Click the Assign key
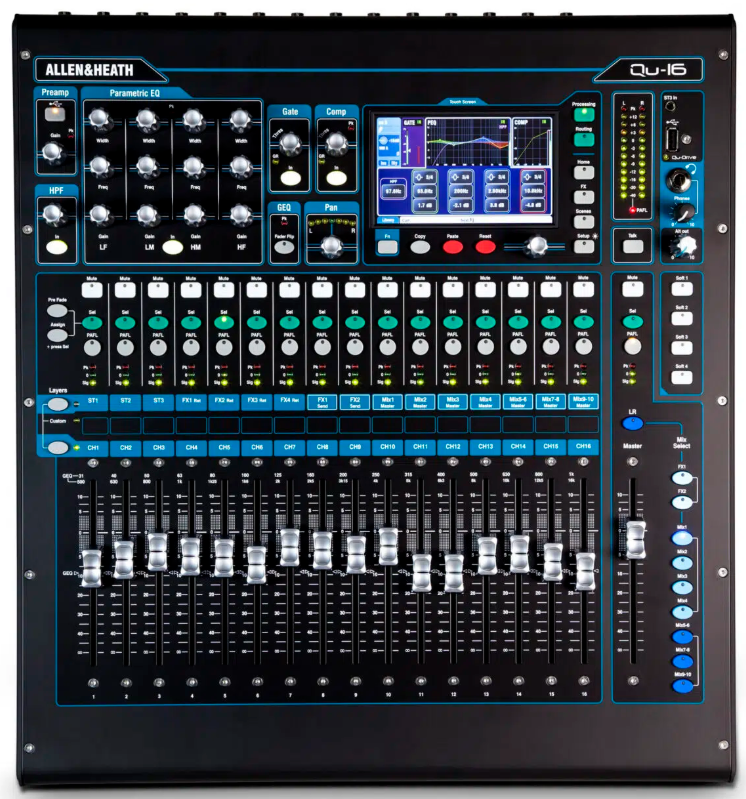 [x=57, y=335]
